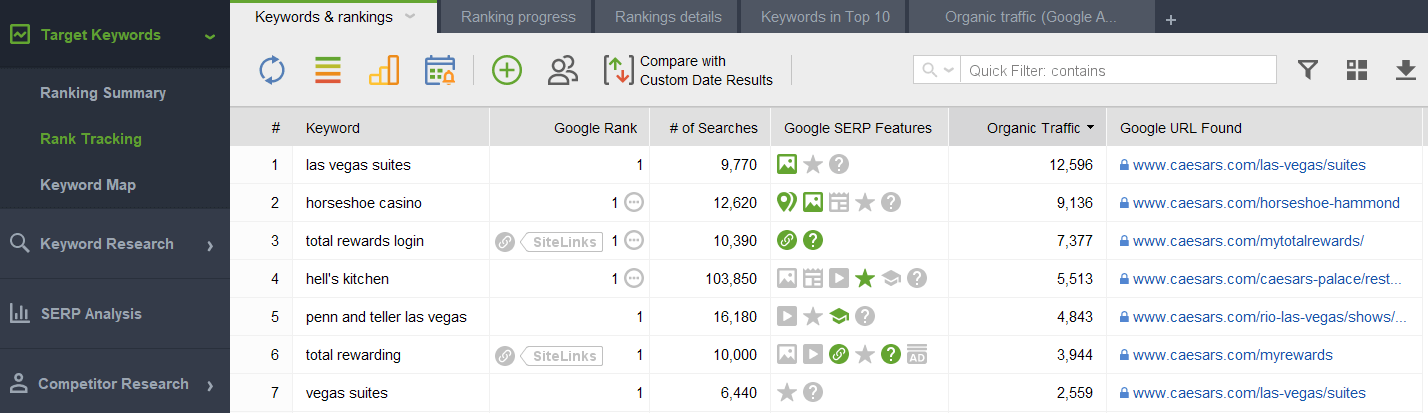Open caesars.com/rio-las-vegas/shows link
The image size is (1428, 413).
tap(1270, 317)
